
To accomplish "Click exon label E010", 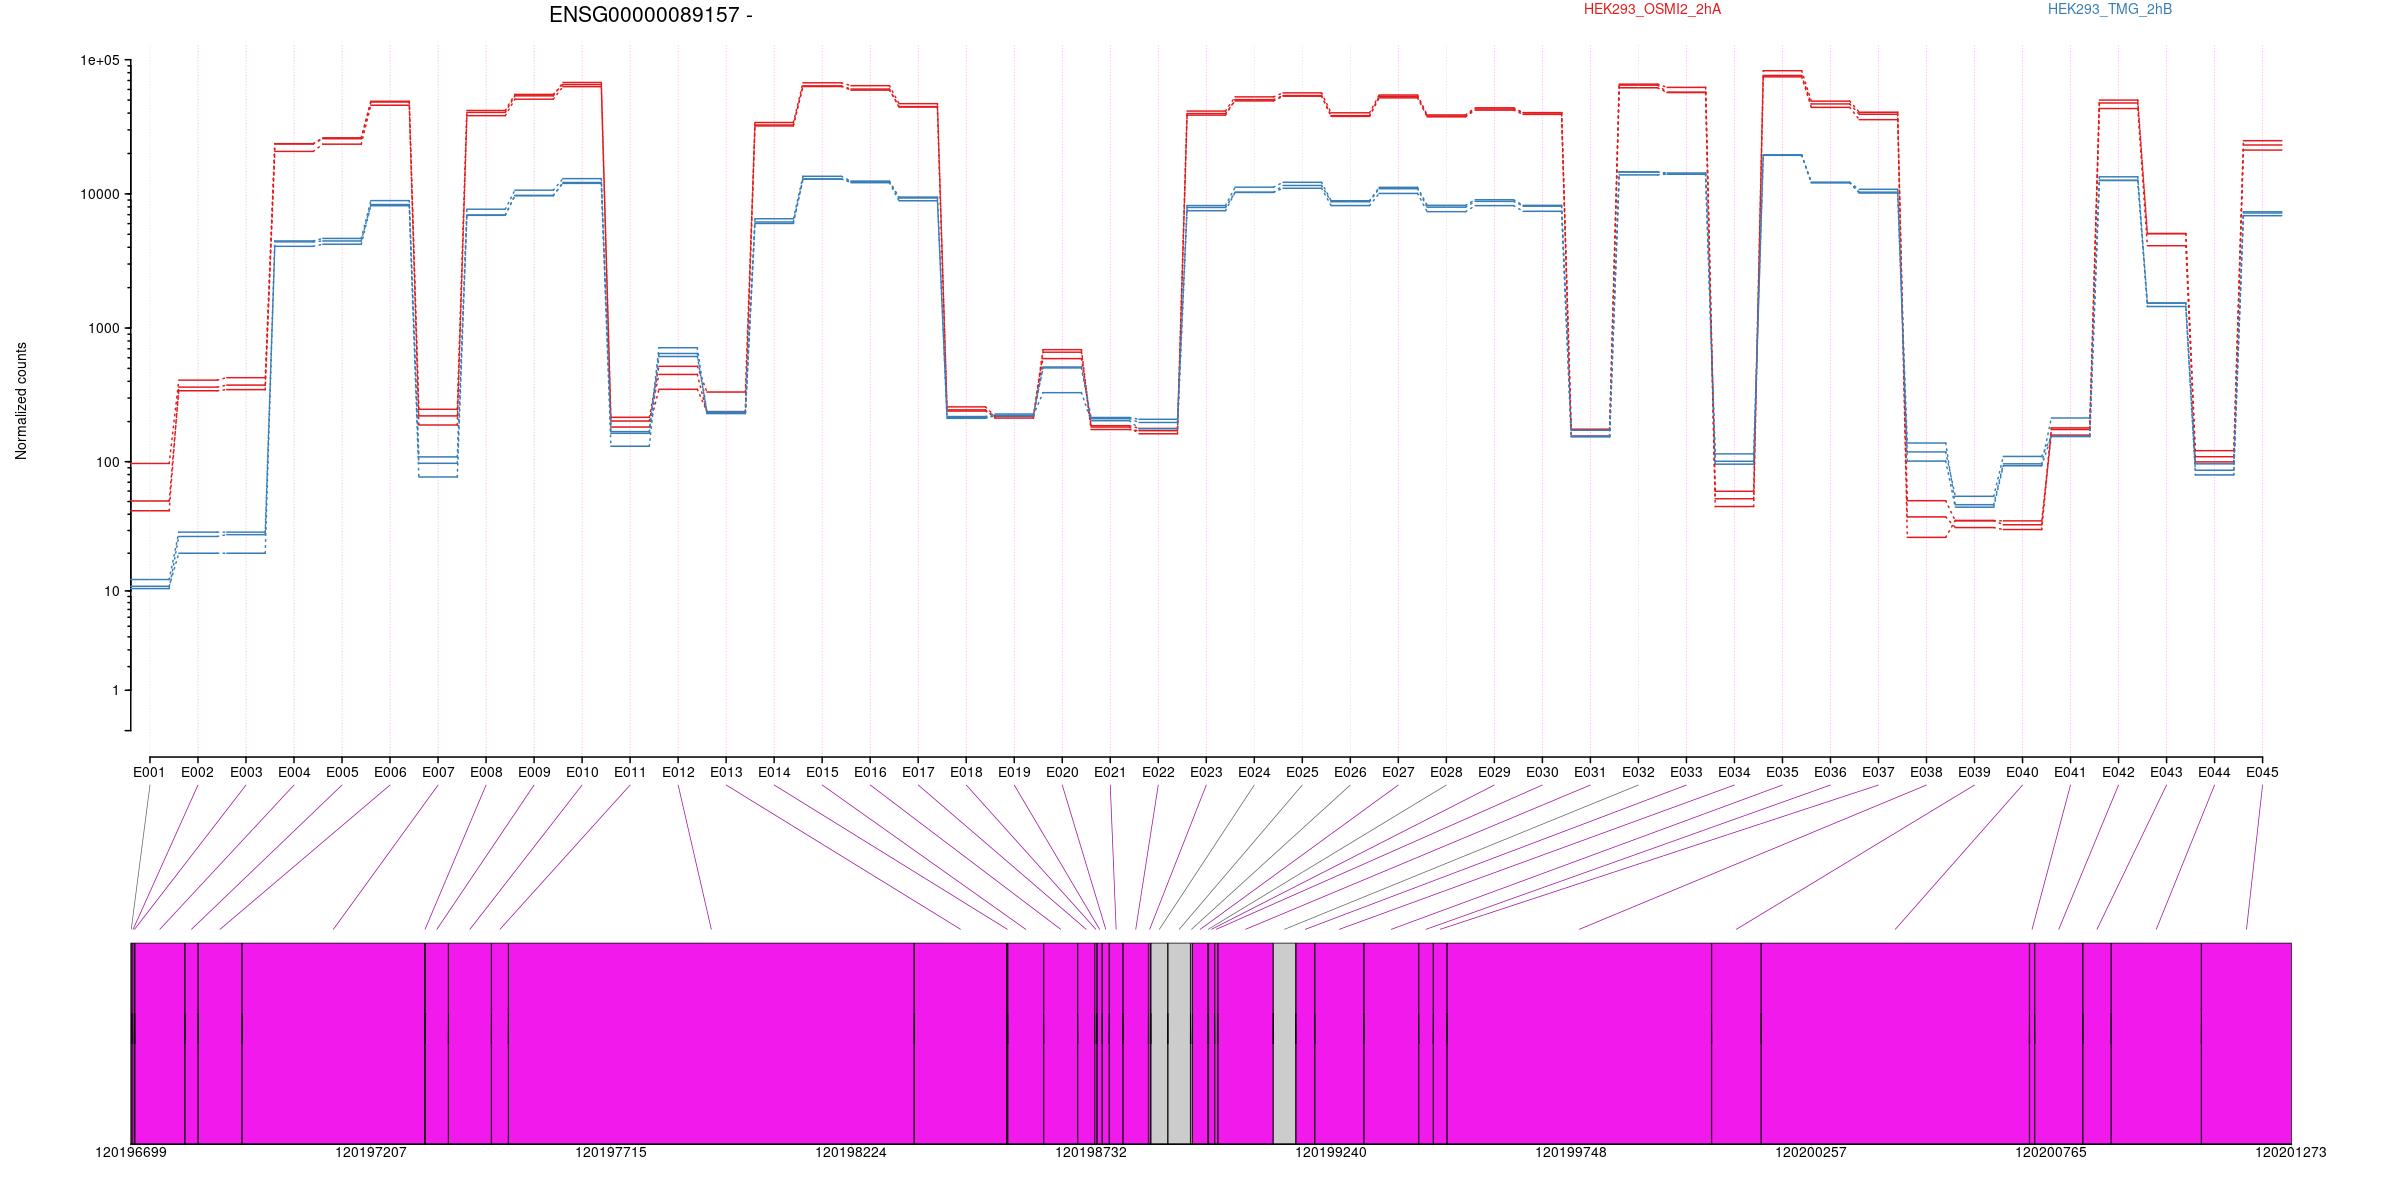I will 582,772.
